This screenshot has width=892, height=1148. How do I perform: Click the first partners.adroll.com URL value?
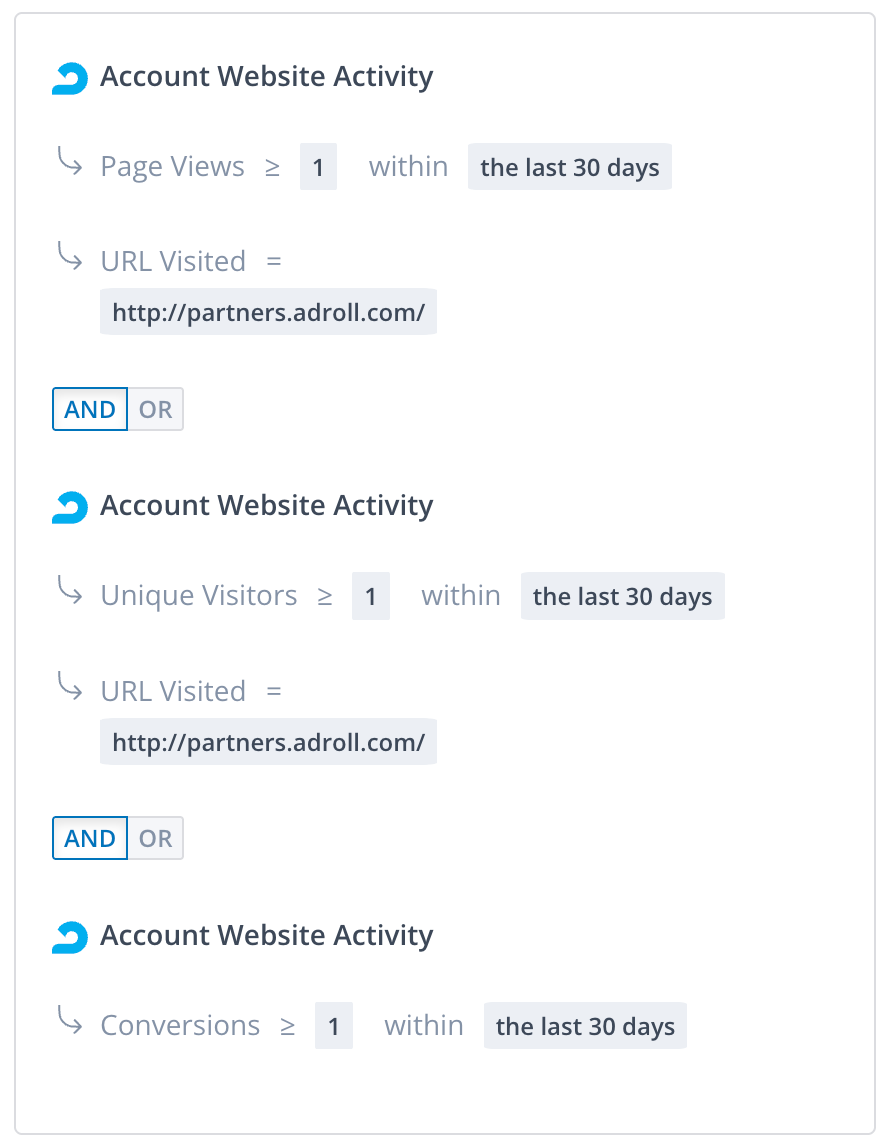click(x=268, y=313)
